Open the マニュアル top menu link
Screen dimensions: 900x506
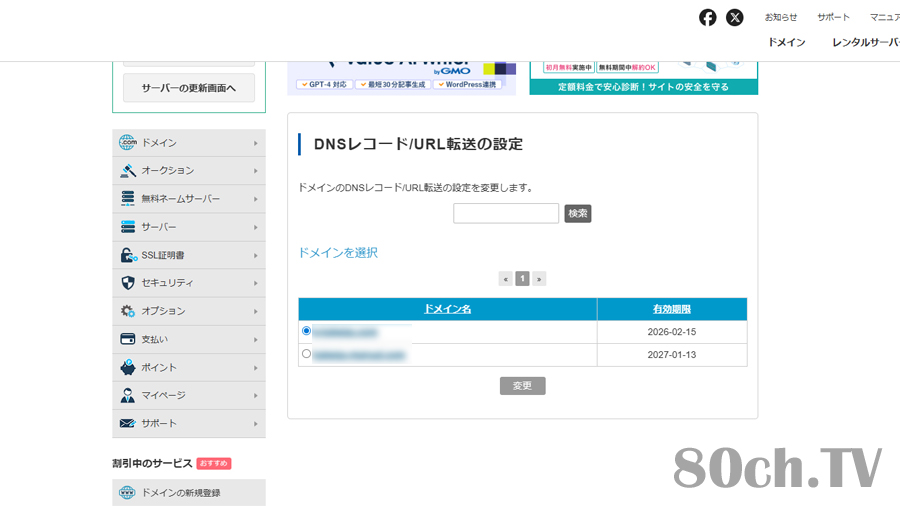pos(885,17)
